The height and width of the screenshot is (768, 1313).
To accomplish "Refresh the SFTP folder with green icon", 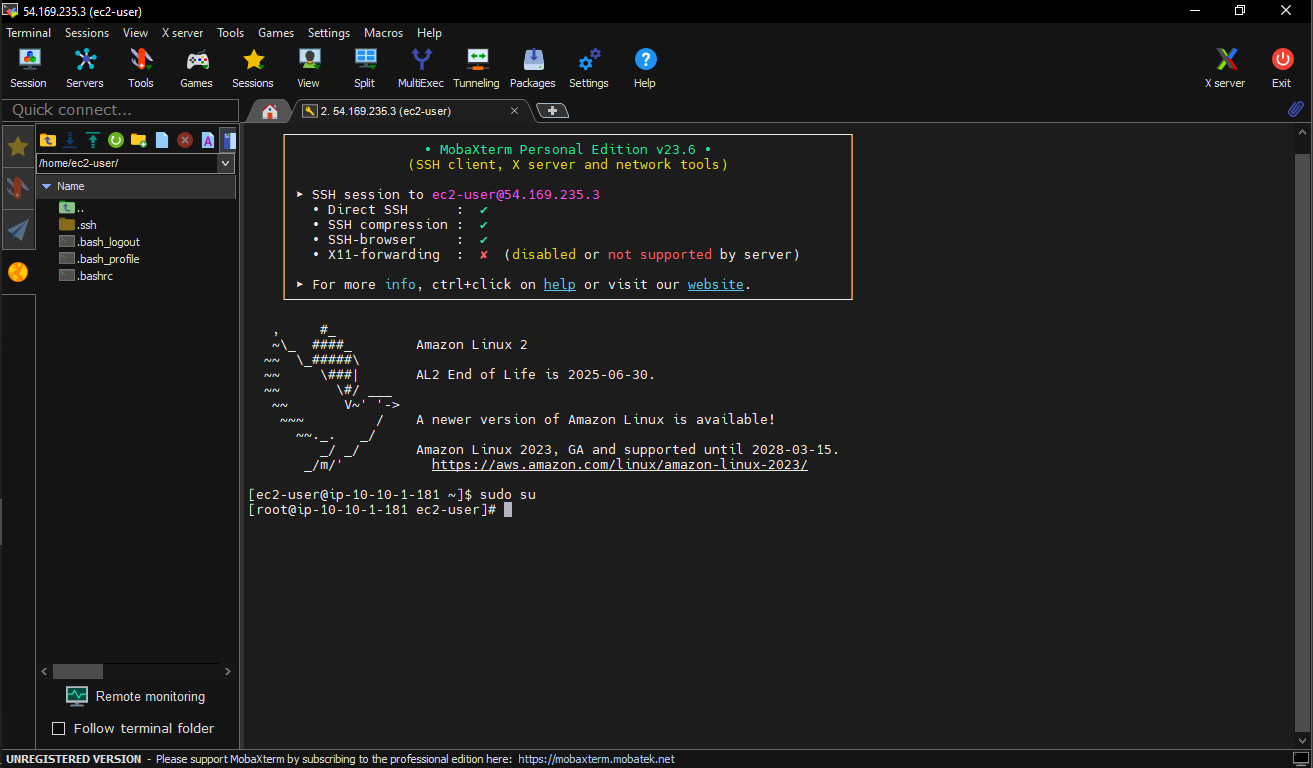I will point(116,140).
